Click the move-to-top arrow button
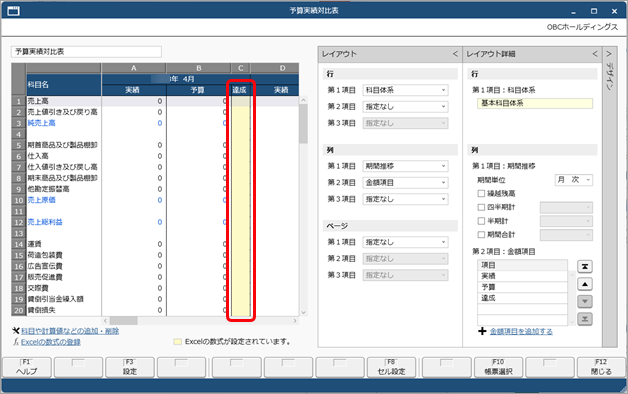 [585, 267]
